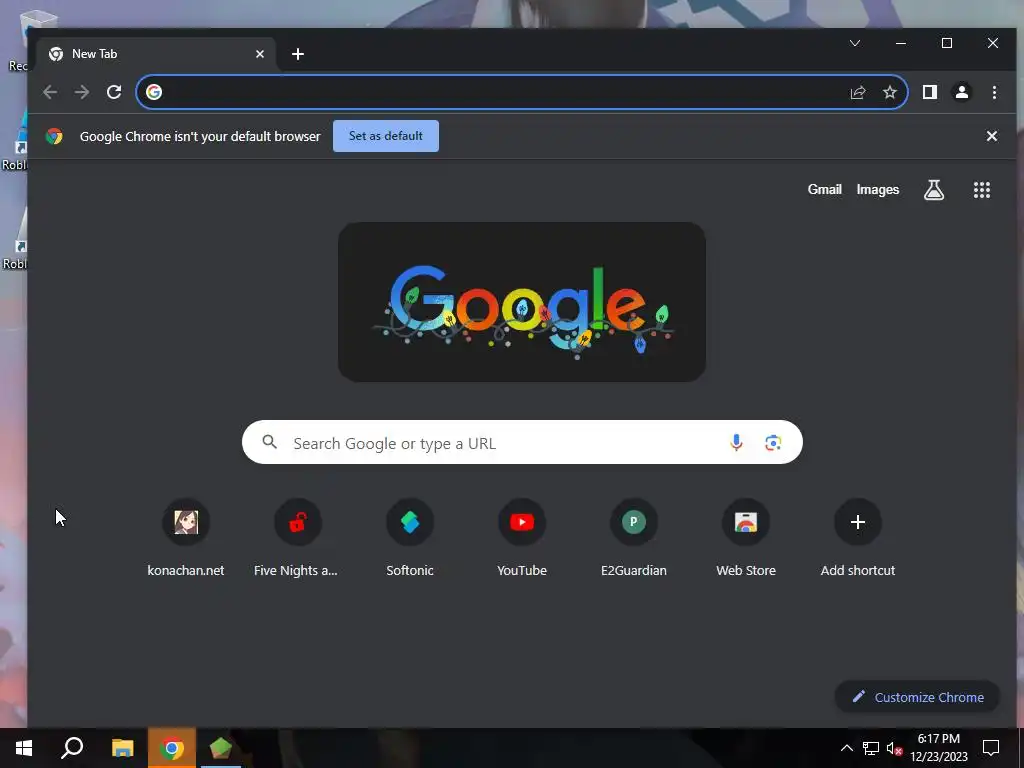Focus the Search Google or type a URL box
Viewport: 1024px width, 768px height.
pyautogui.click(x=522, y=442)
